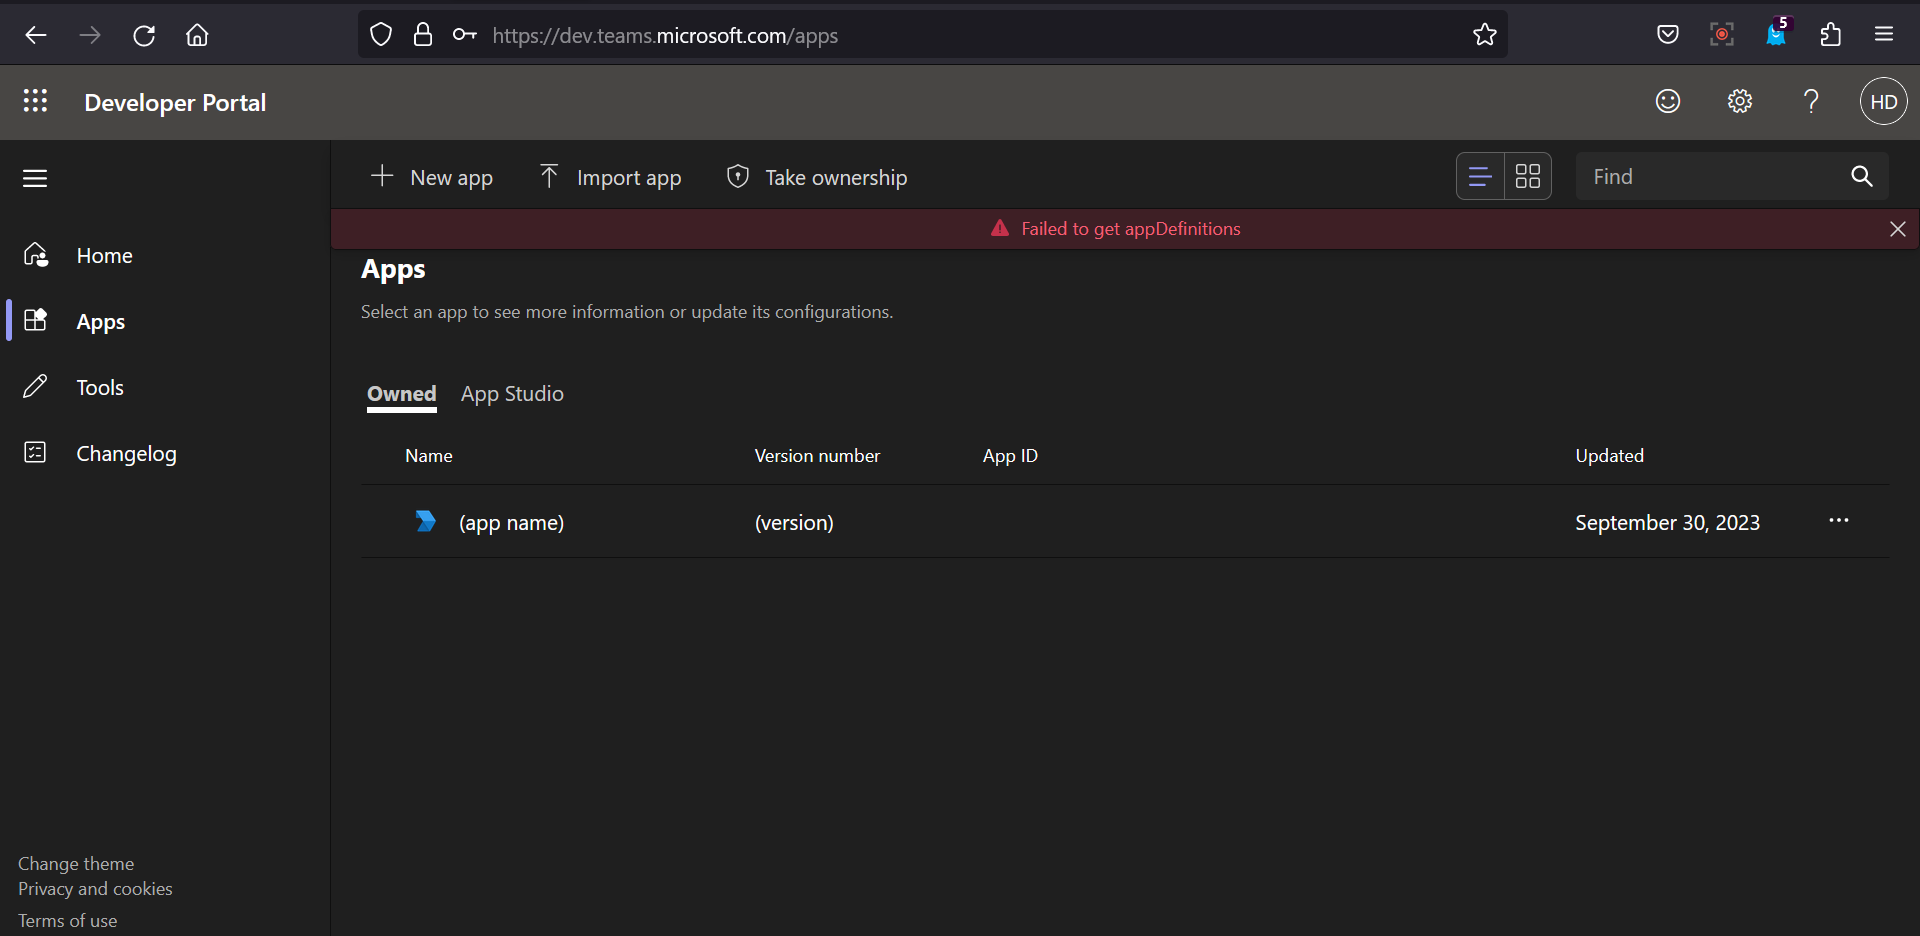The image size is (1920, 936).
Task: Select the Home icon in the sidebar
Action: point(35,255)
